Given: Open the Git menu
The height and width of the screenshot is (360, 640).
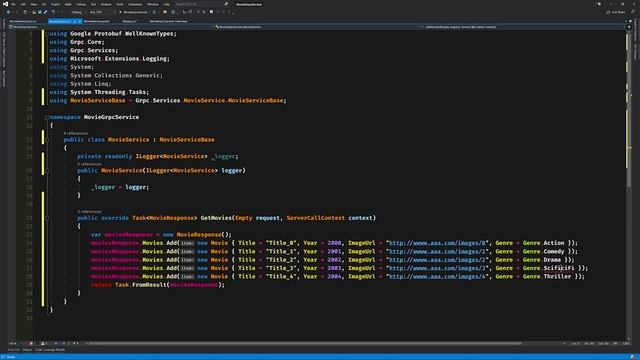Looking at the screenshot, I should click(x=44, y=4).
